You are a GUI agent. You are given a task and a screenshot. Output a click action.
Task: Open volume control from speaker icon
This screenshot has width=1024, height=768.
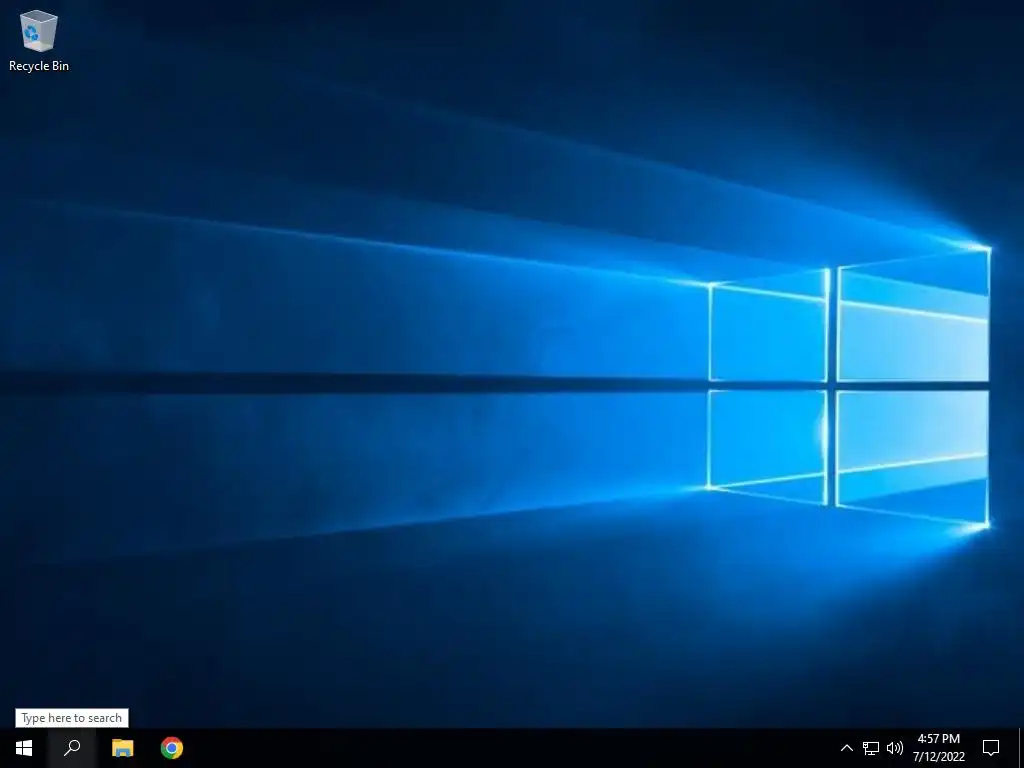[895, 748]
